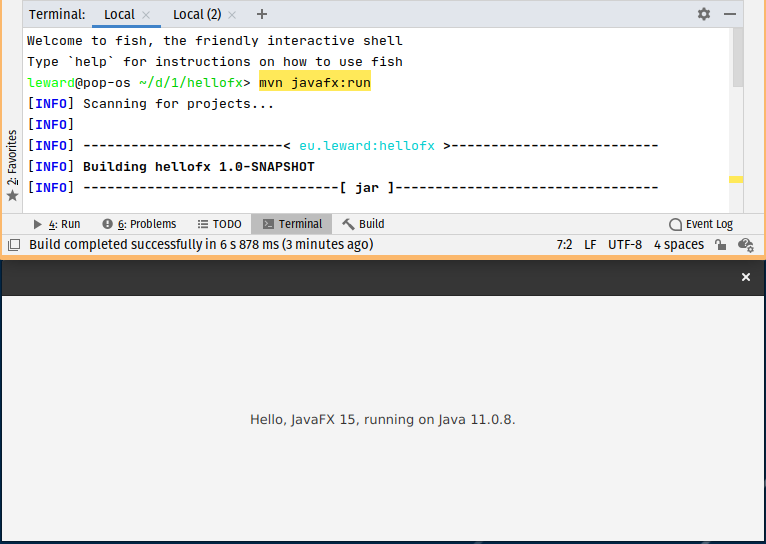Click the inspections status icon in status bar

[x=746, y=245]
